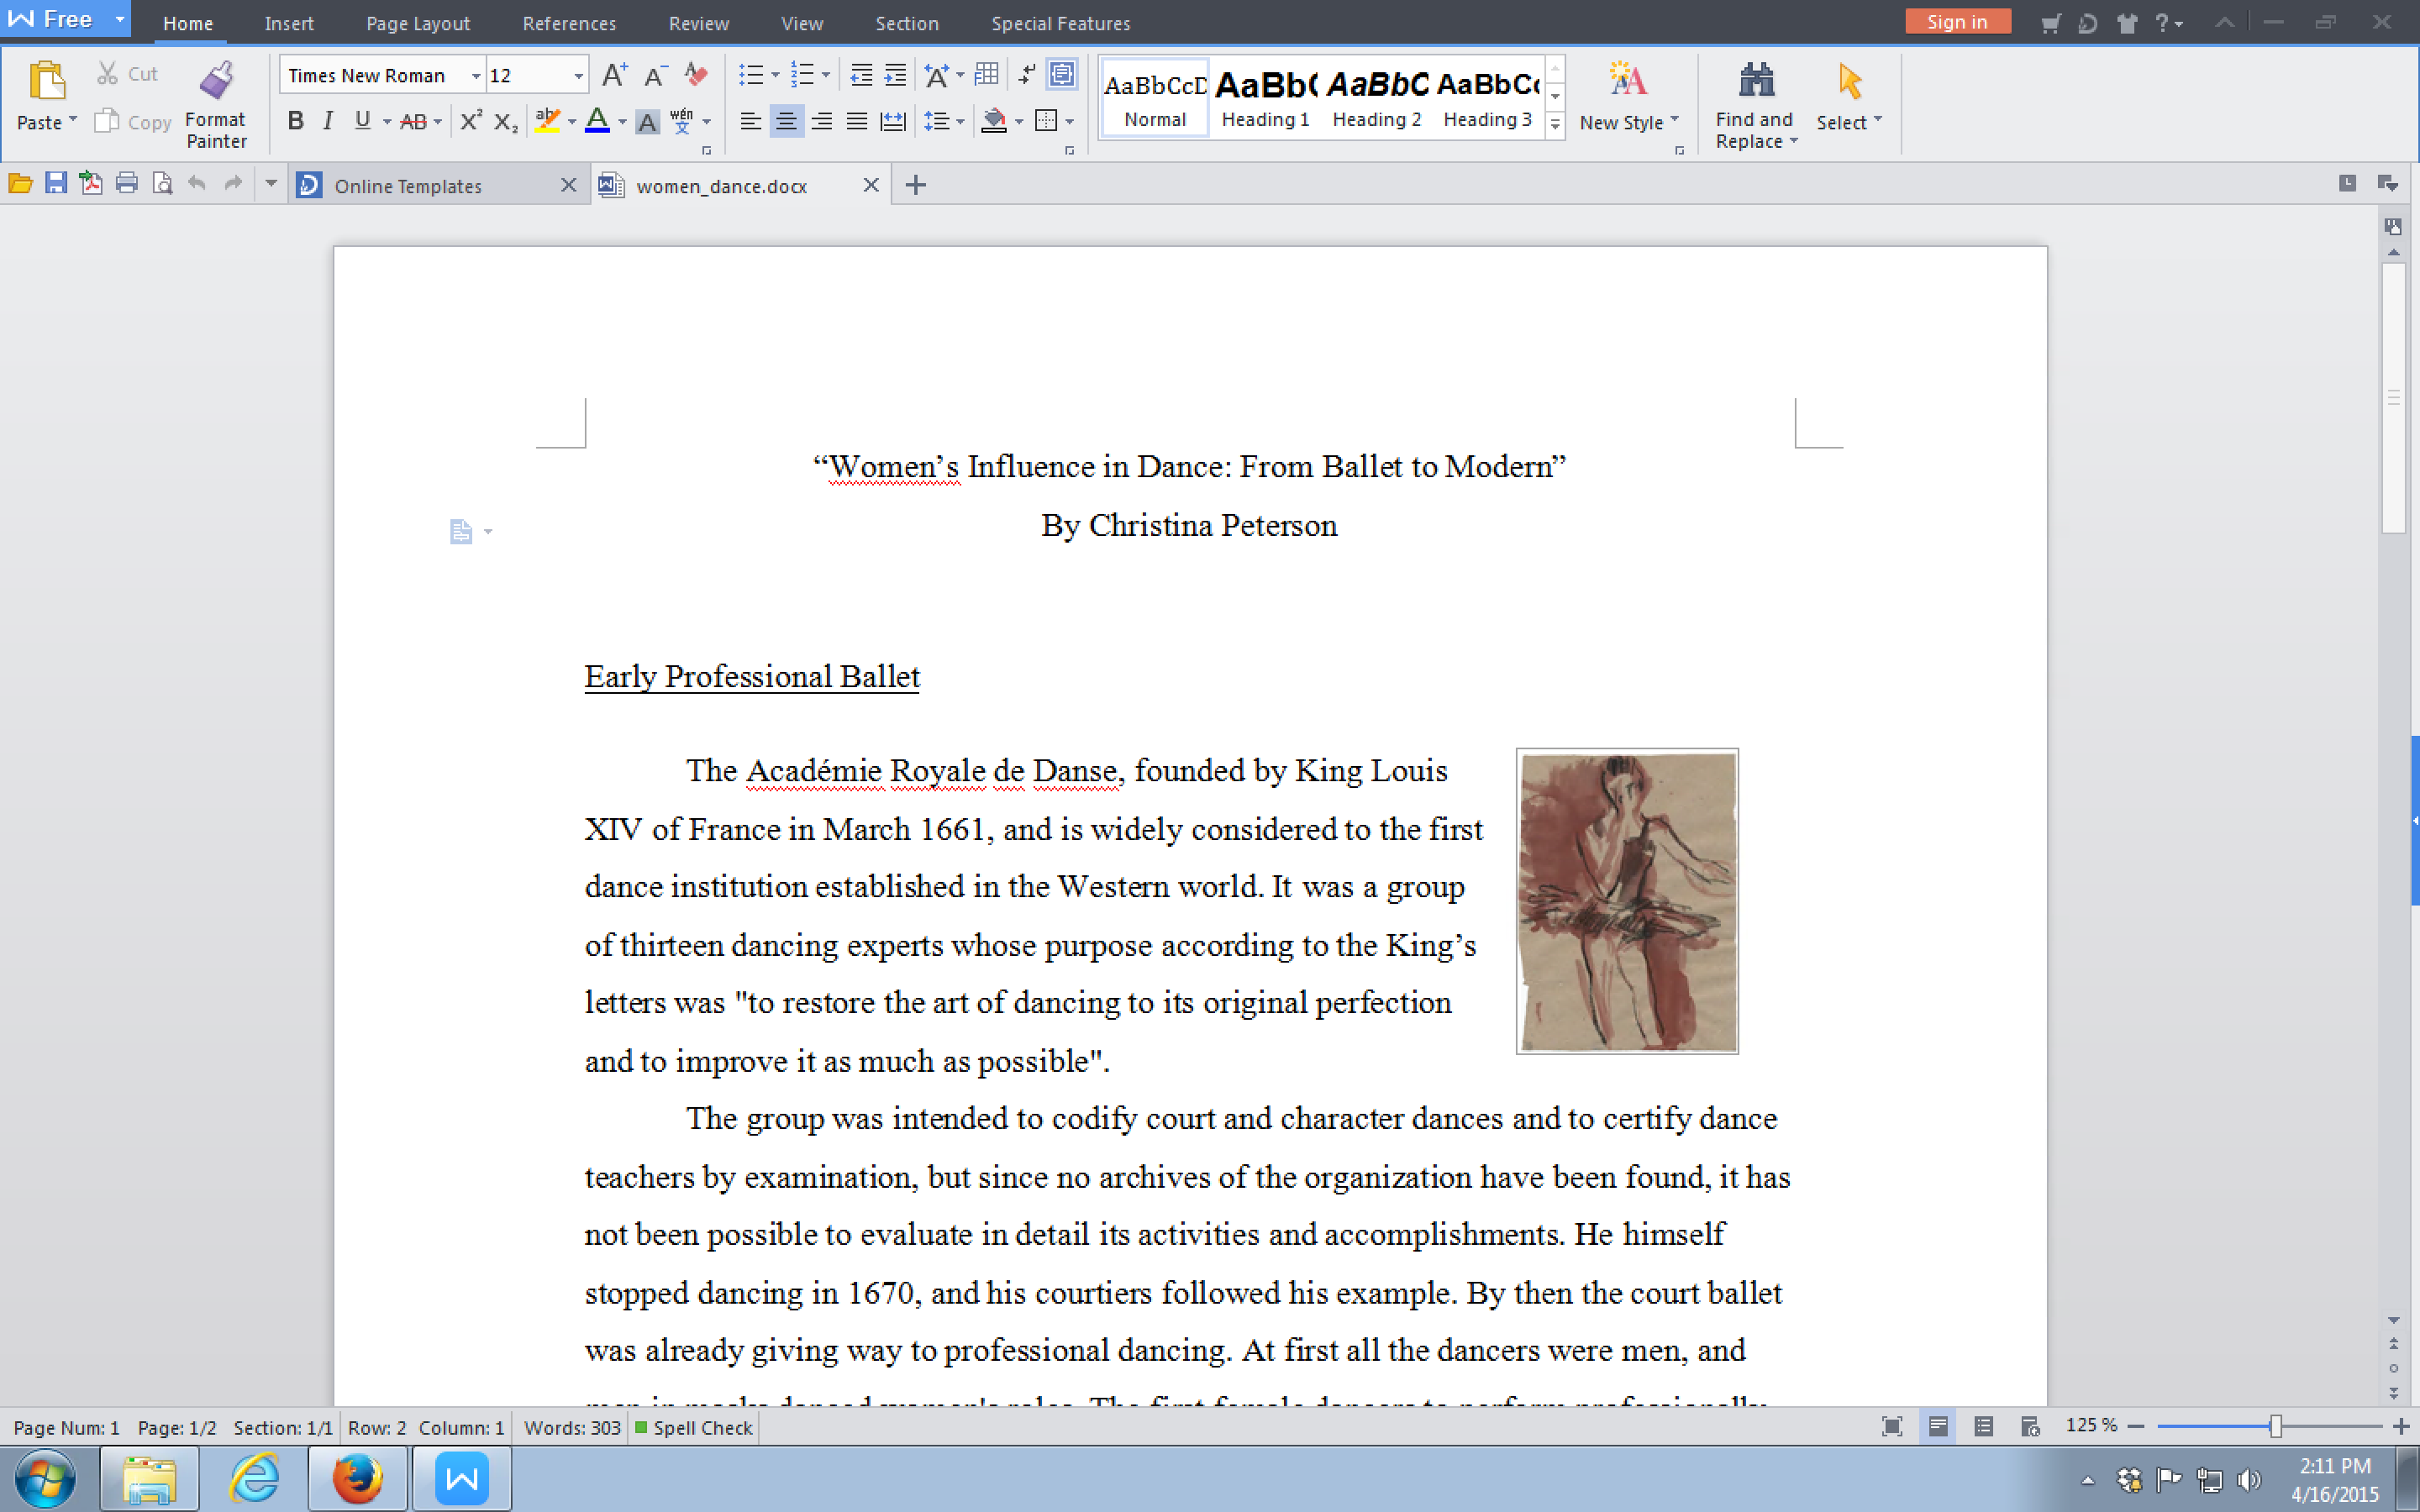This screenshot has width=2420, height=1512.
Task: Switch to the References tab
Action: [569, 23]
